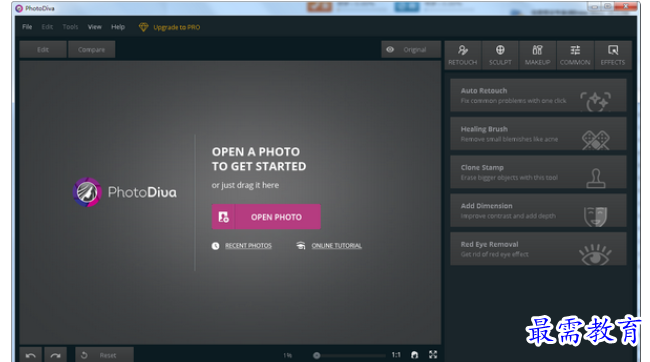The image size is (650, 362).
Task: Click the OPEN PHOTO button
Action: click(x=266, y=217)
